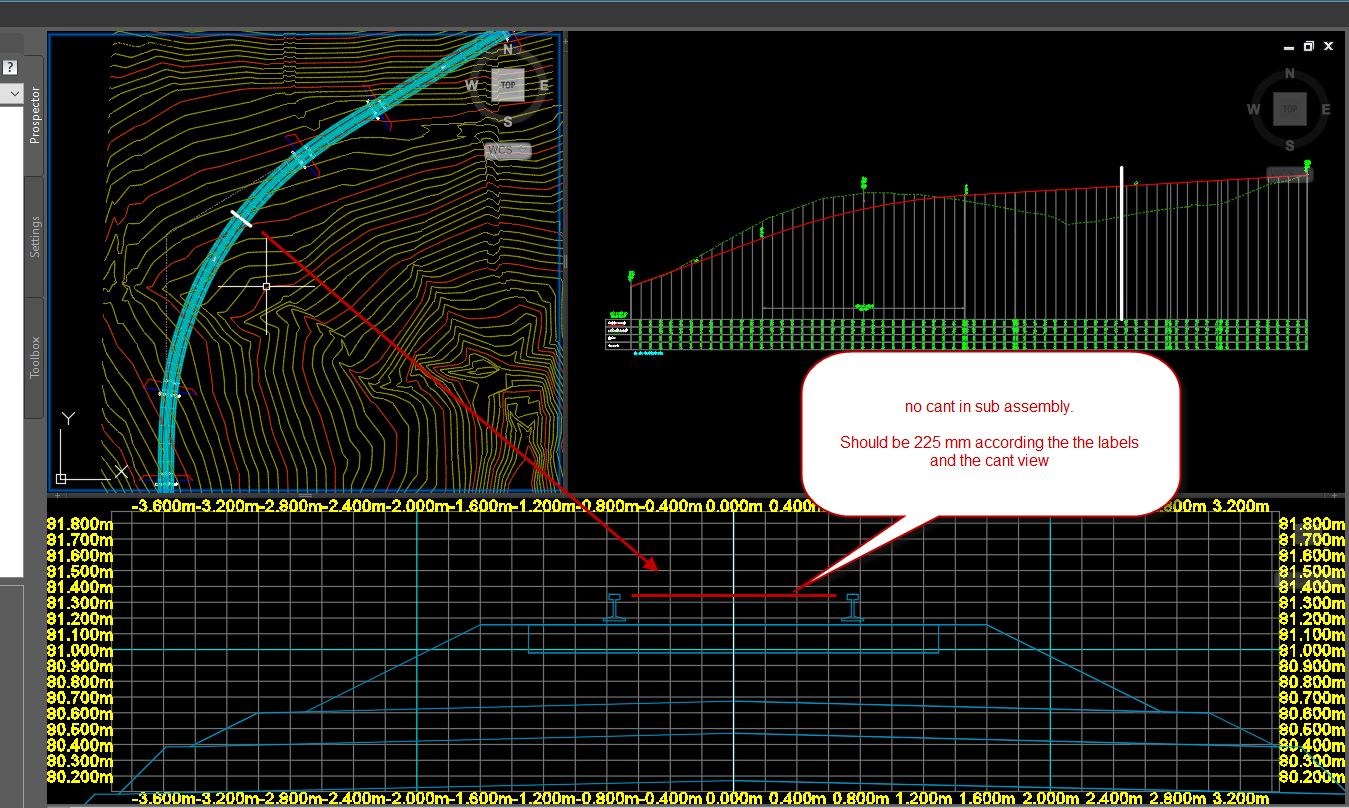The height and width of the screenshot is (808, 1349).
Task: Click E on the right viewport ViewCube
Action: [x=1325, y=109]
